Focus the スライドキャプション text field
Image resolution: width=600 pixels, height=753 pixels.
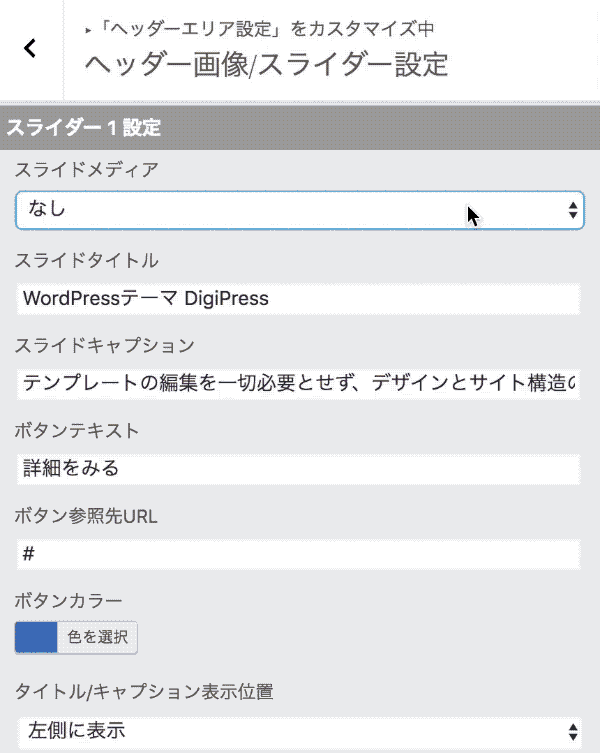click(x=298, y=383)
